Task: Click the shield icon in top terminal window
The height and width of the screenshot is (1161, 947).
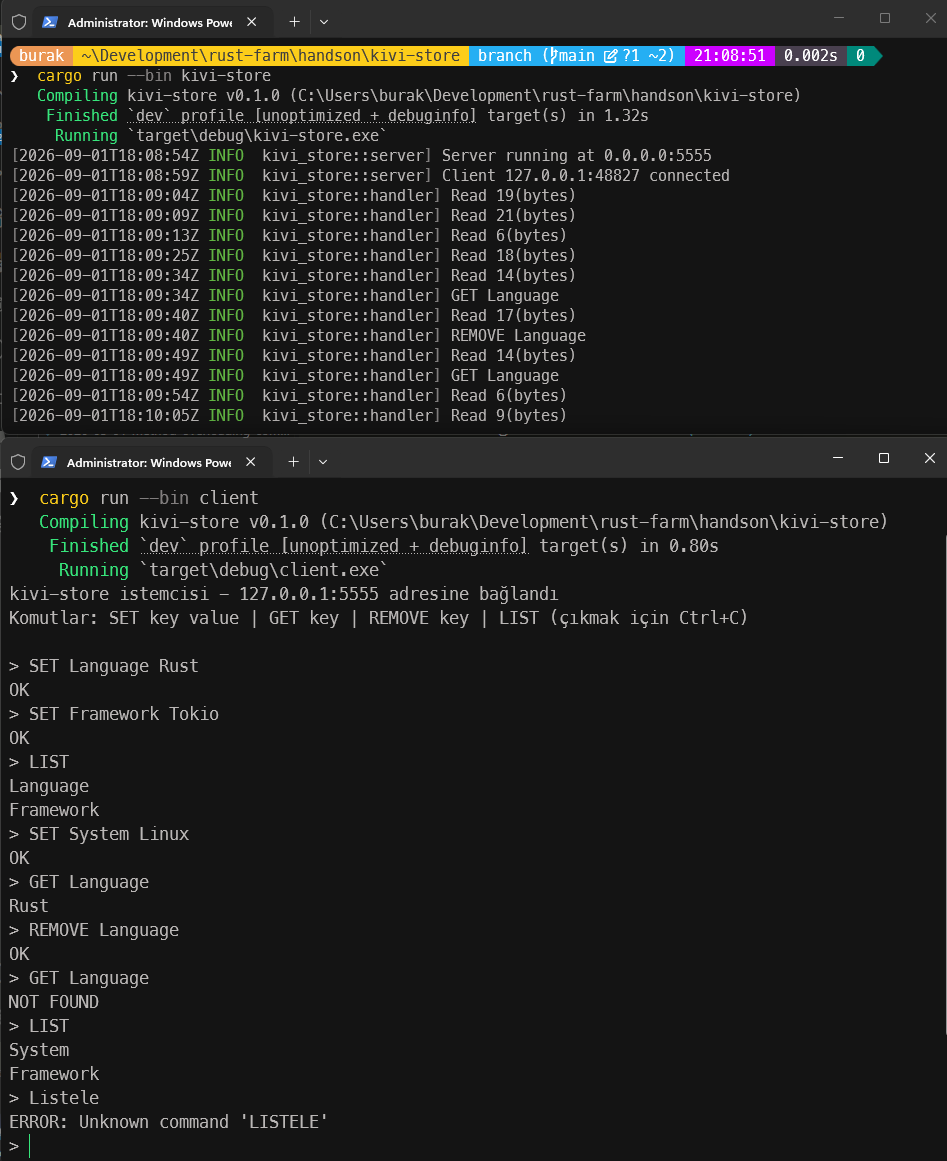Action: [19, 22]
